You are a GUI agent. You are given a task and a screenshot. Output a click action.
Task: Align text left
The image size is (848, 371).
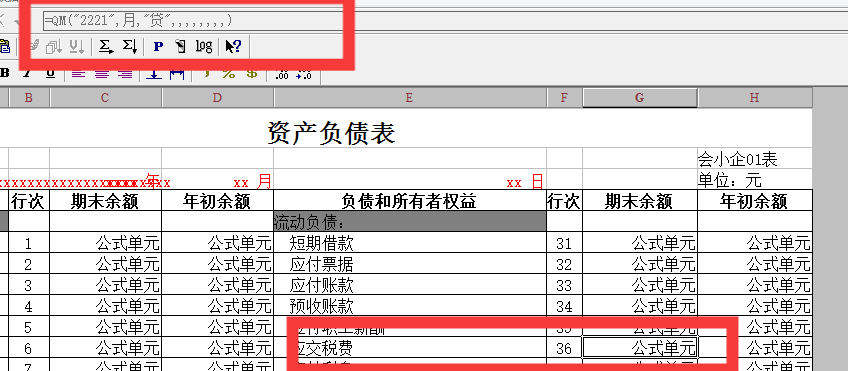(x=78, y=73)
